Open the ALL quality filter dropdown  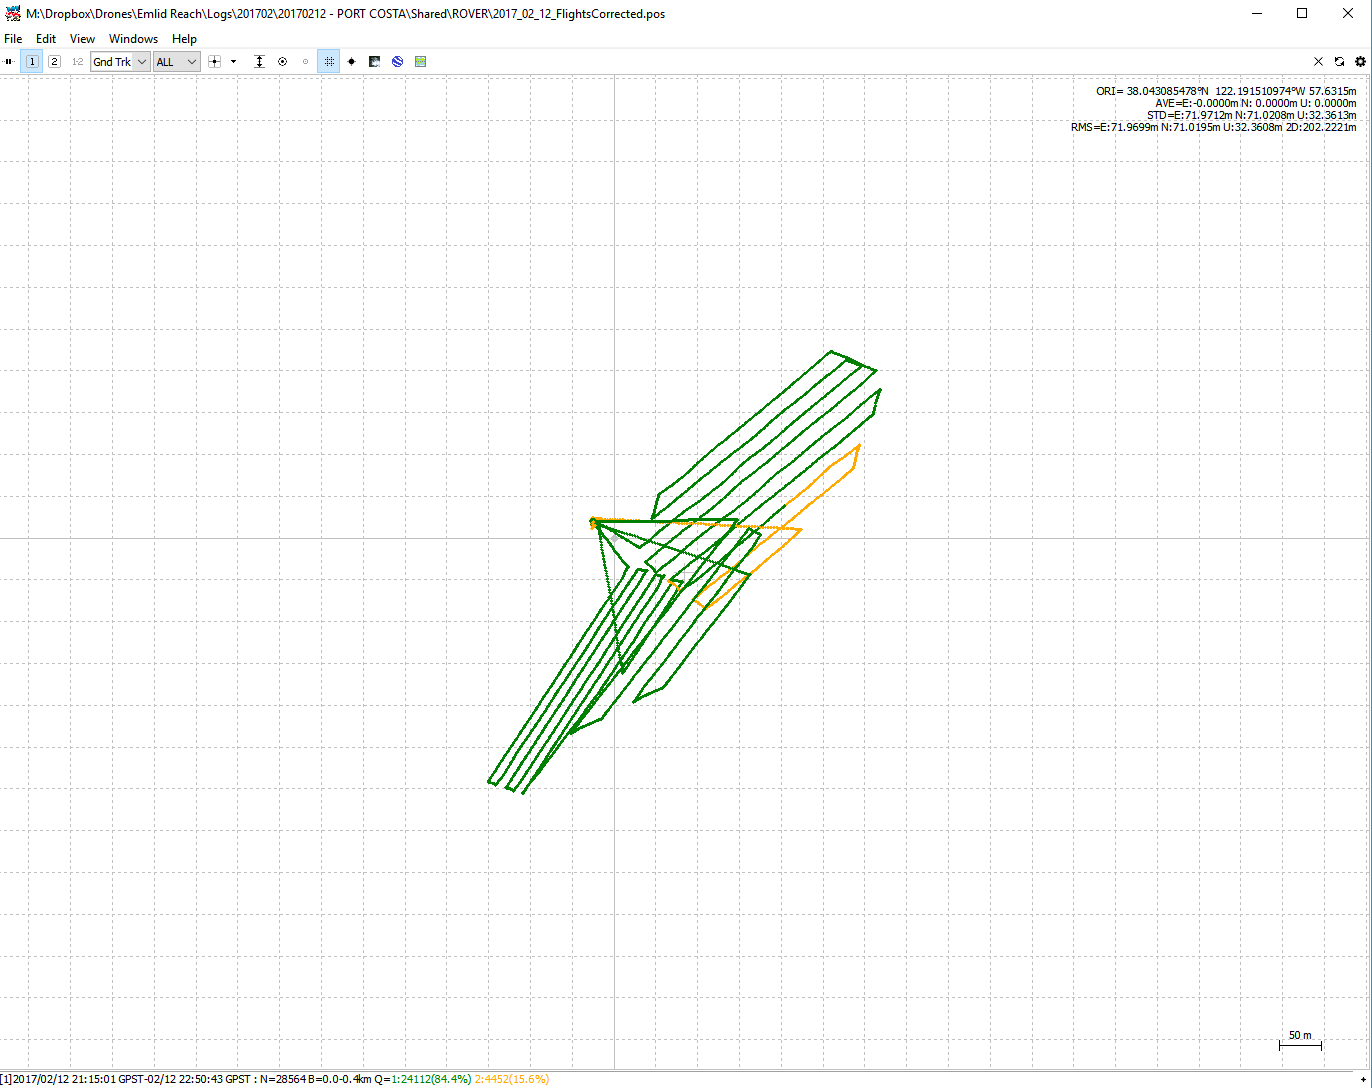[x=177, y=62]
